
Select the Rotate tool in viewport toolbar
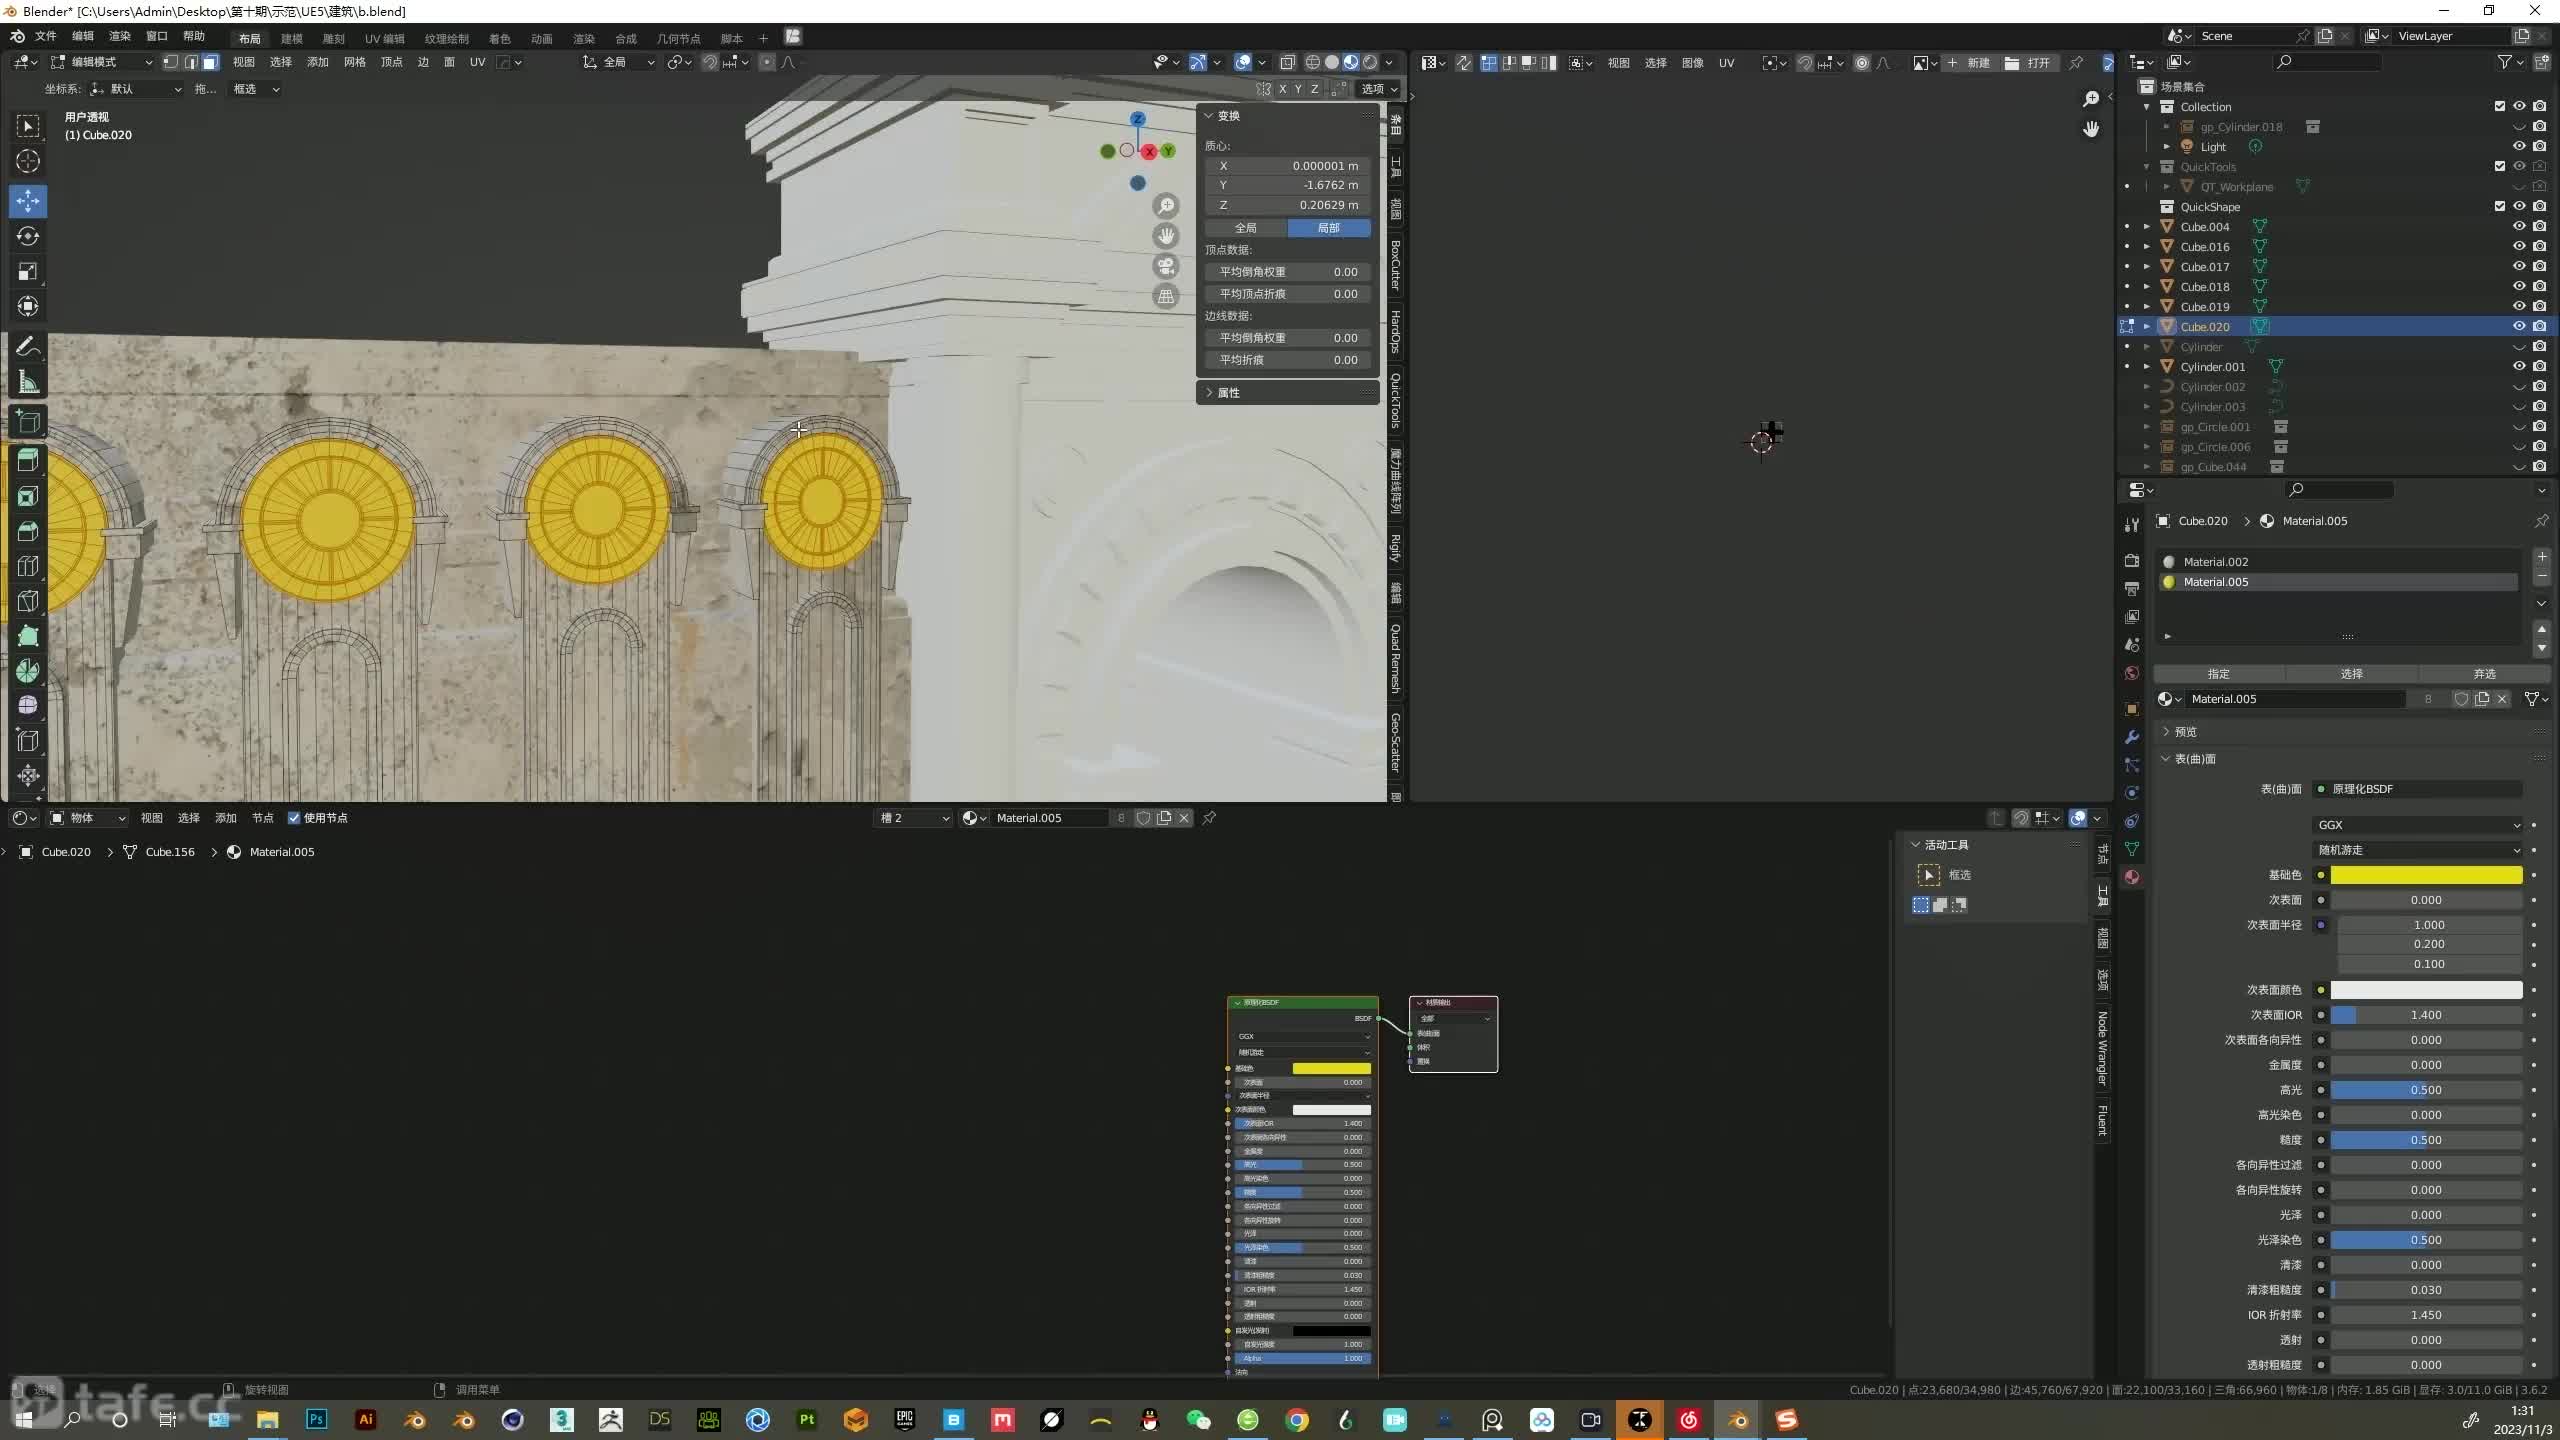point(28,236)
